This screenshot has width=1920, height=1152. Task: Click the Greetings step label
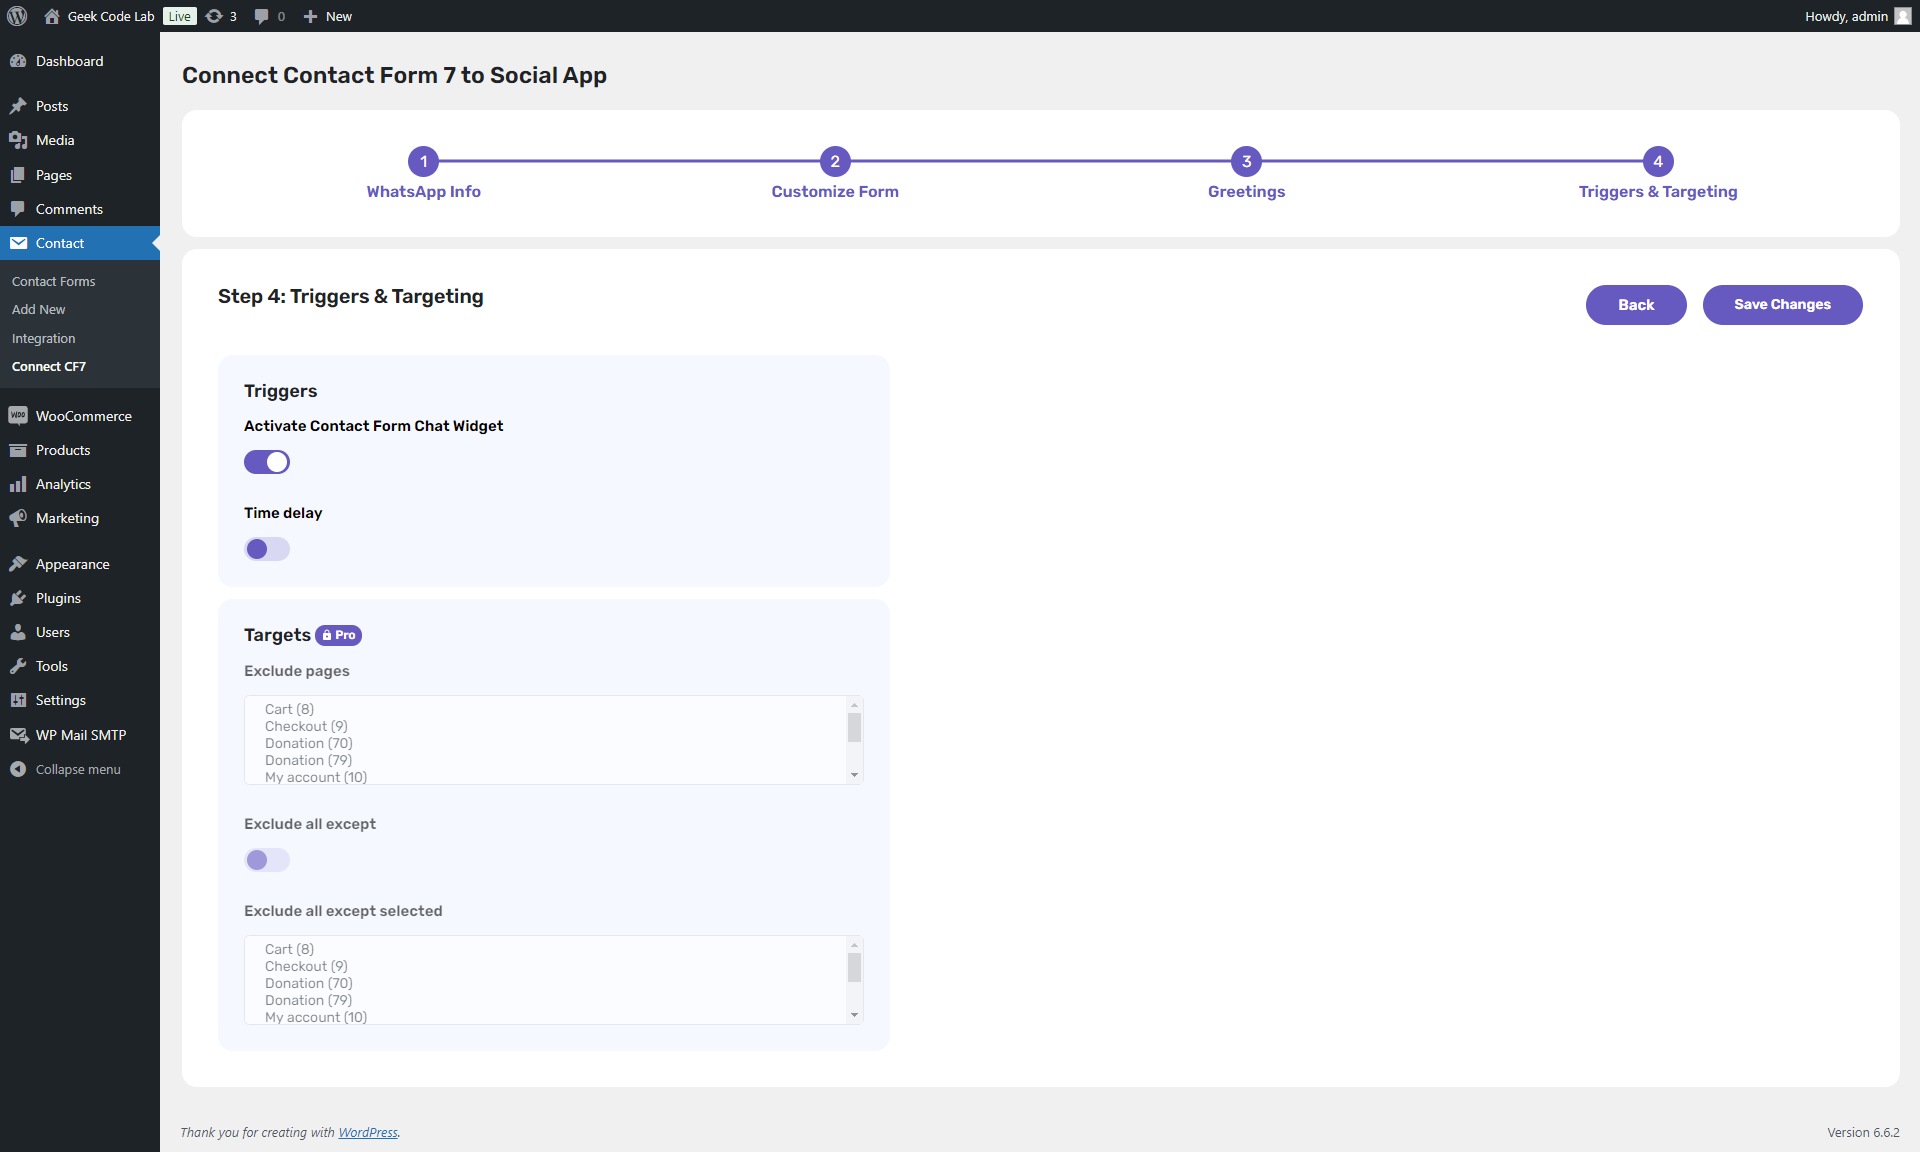pos(1247,192)
